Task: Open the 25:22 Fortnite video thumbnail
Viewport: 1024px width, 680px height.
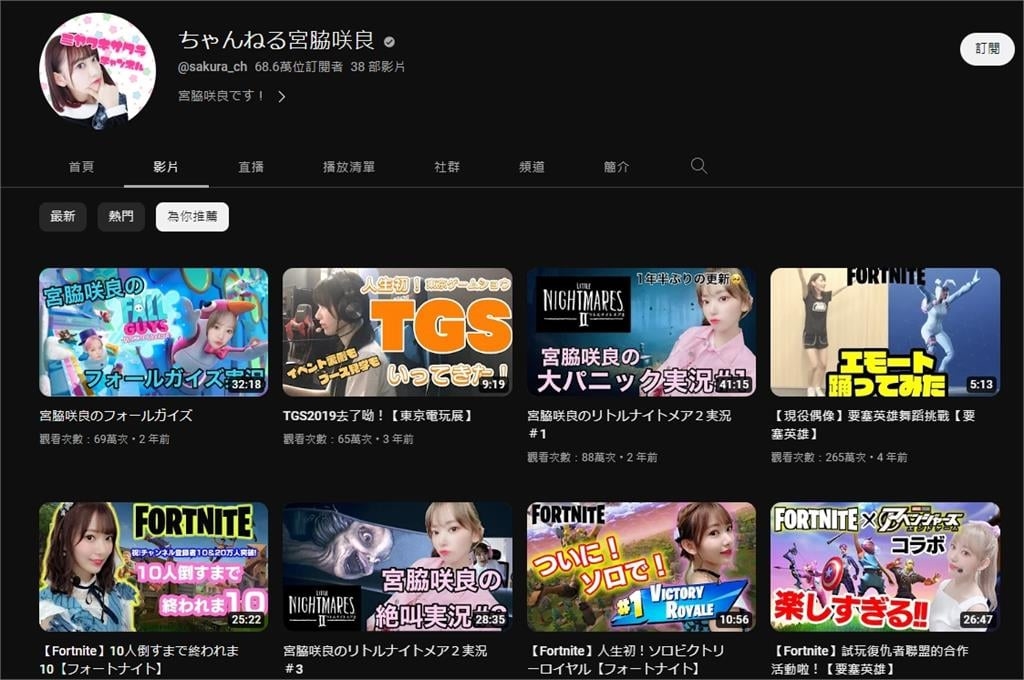Action: pos(153,566)
